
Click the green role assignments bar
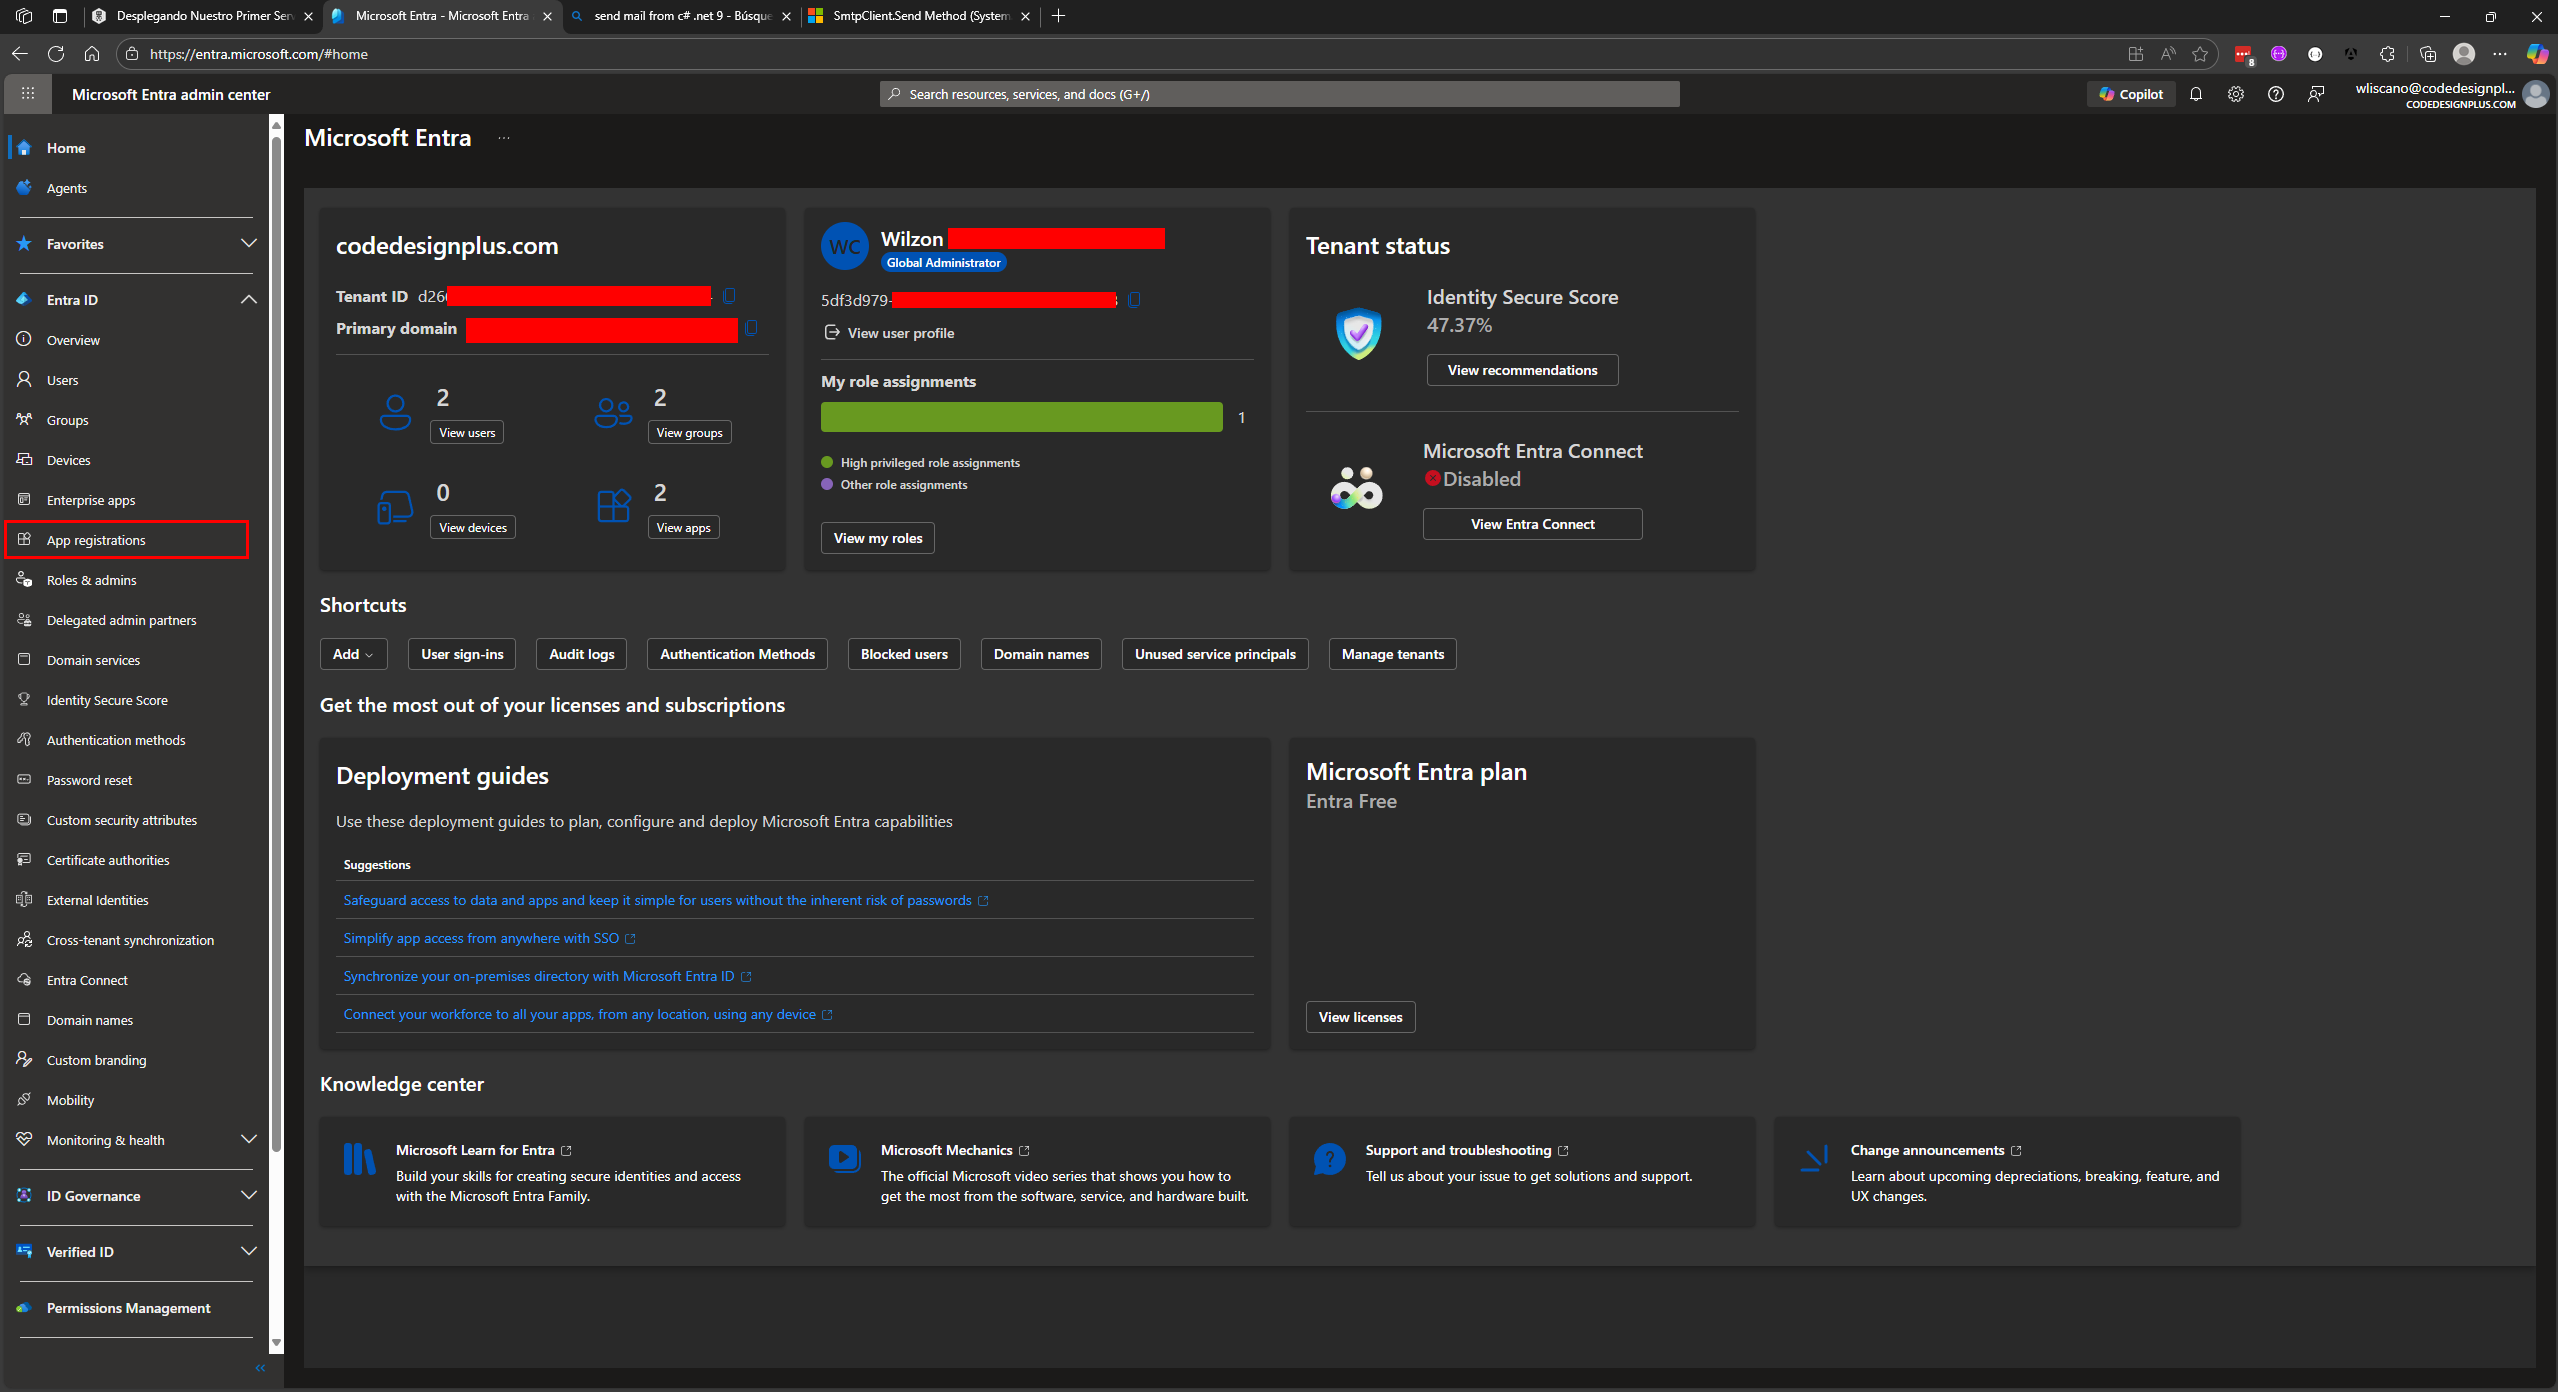(1021, 417)
